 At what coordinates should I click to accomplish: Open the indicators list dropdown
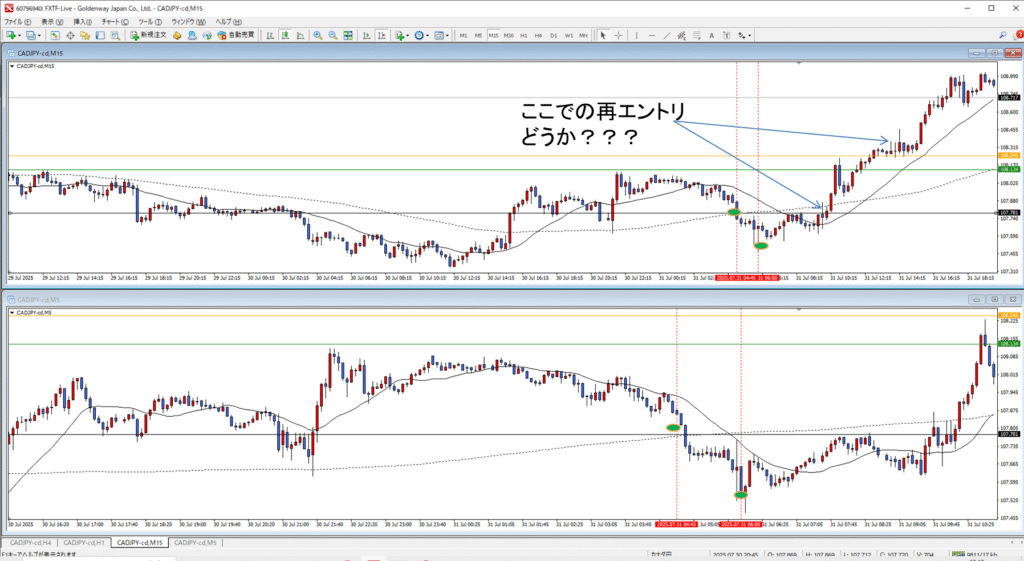(x=402, y=35)
